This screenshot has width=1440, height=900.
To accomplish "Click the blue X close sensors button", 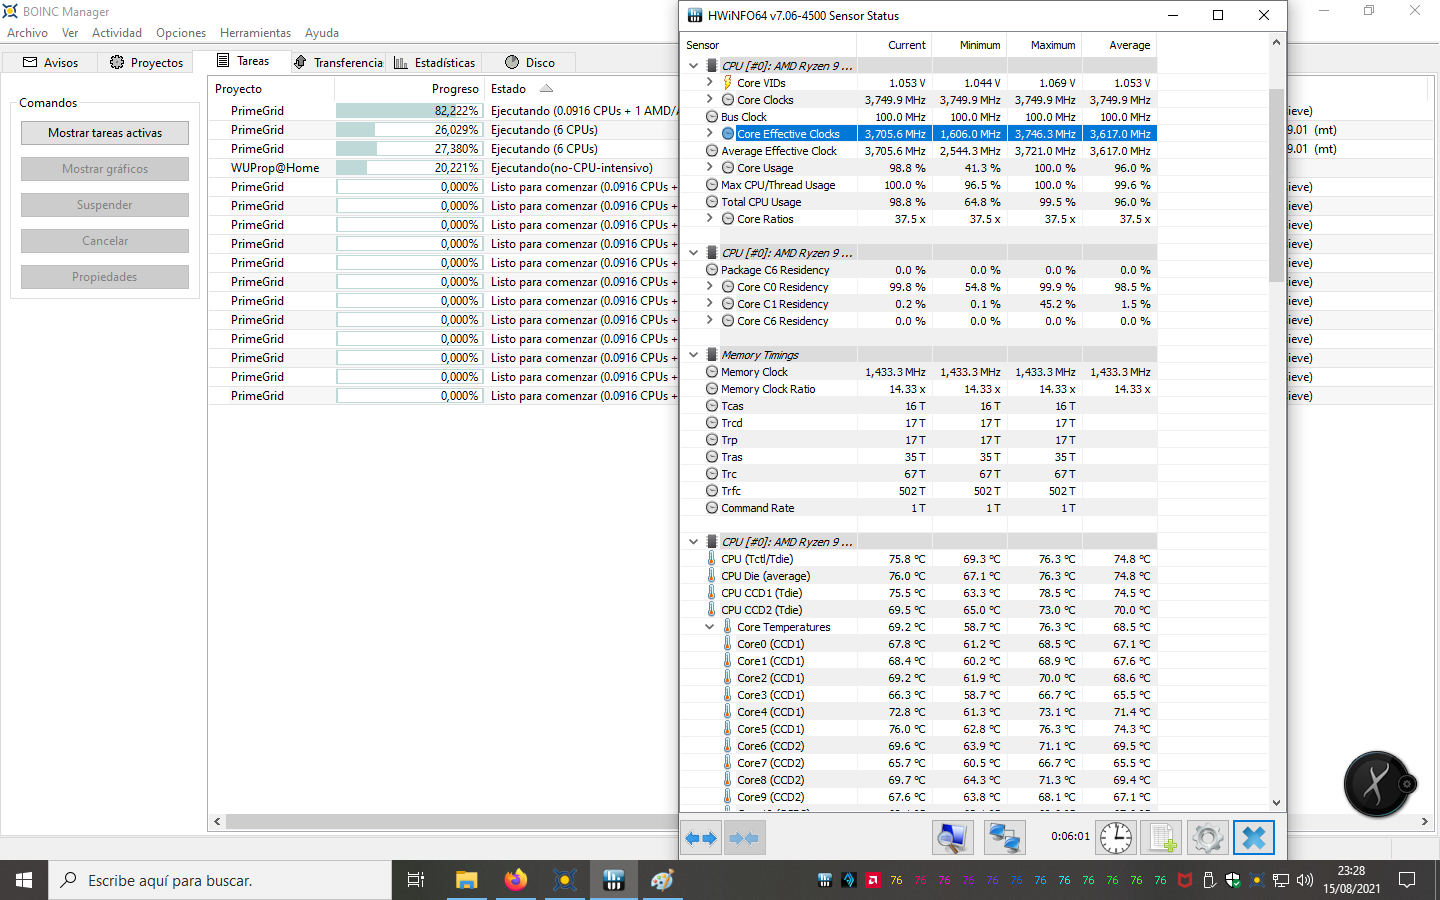I will click(x=1254, y=838).
